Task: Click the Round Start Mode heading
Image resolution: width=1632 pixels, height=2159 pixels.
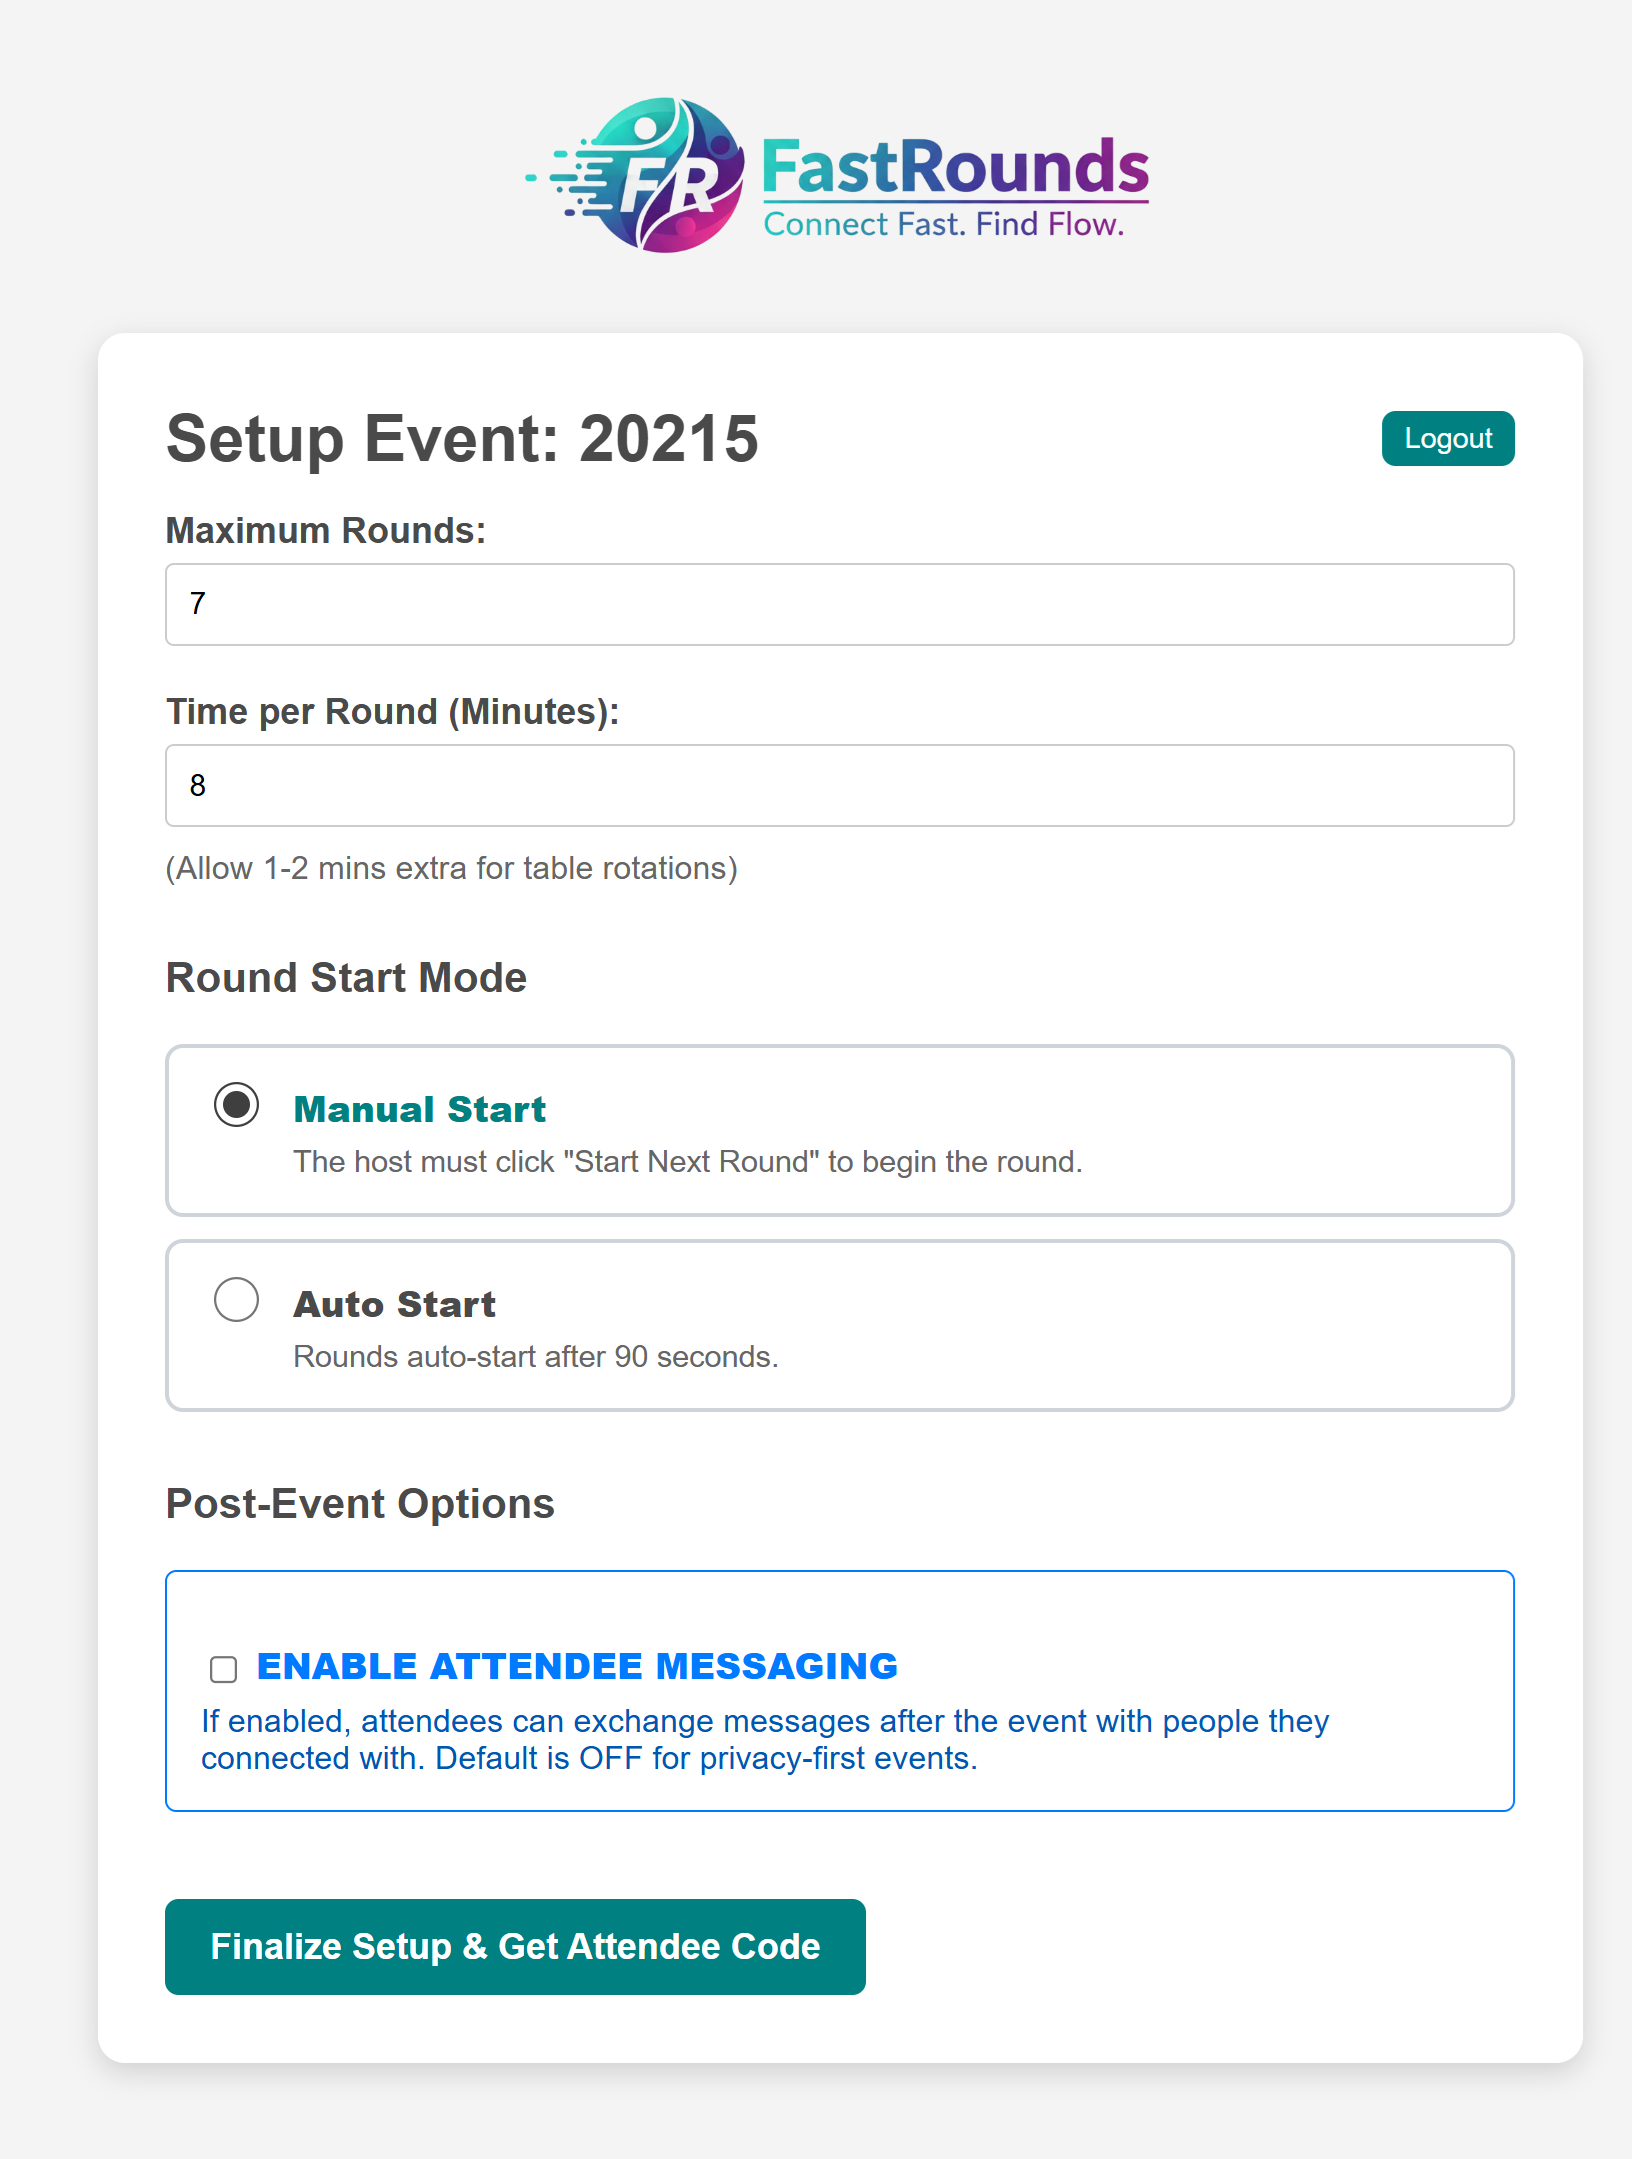Action: (x=346, y=976)
